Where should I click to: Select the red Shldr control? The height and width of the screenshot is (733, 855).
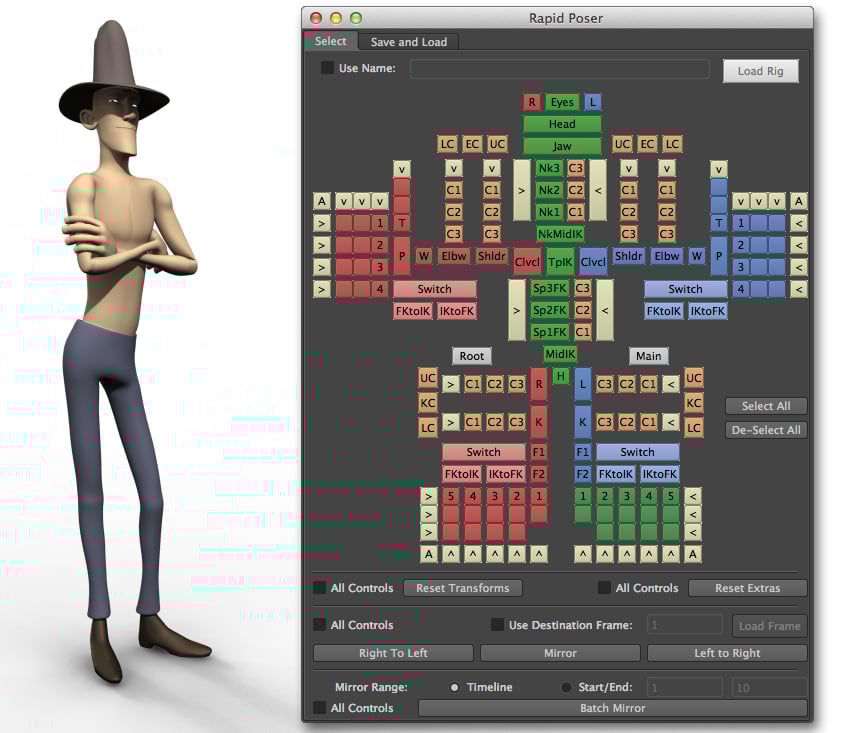[x=491, y=256]
